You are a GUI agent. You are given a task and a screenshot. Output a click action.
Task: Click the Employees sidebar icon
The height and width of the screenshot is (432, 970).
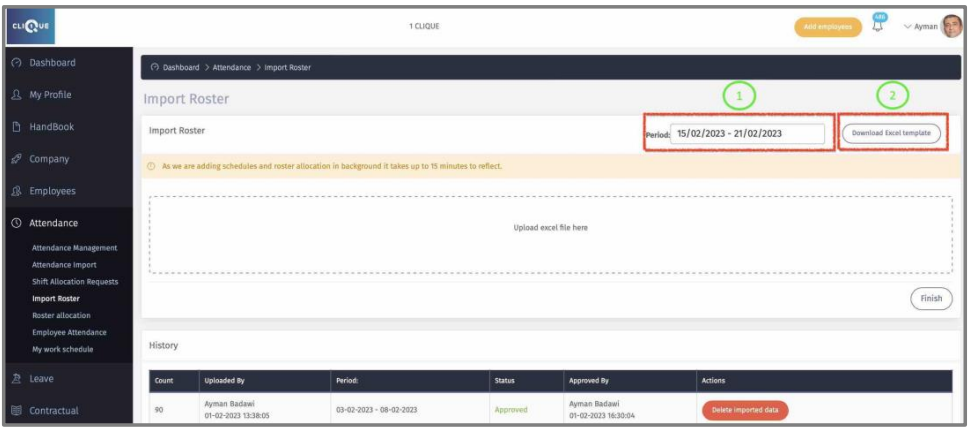pyautogui.click(x=17, y=191)
